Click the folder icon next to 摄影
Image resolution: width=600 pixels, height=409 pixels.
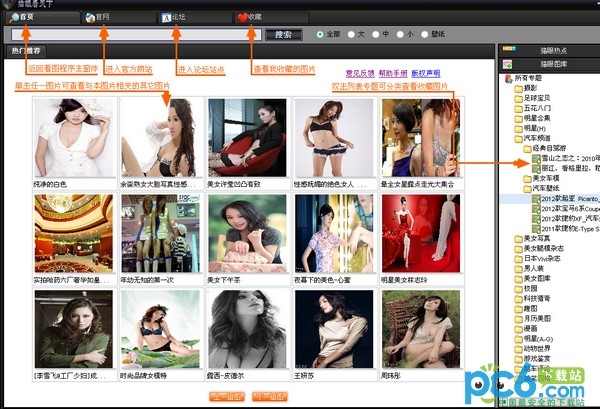pyautogui.click(x=518, y=89)
